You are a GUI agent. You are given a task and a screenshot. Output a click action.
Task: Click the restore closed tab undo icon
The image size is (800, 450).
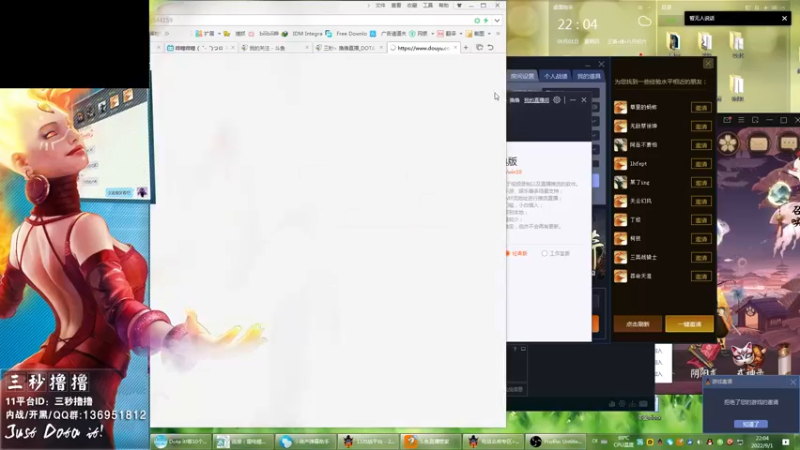(490, 47)
